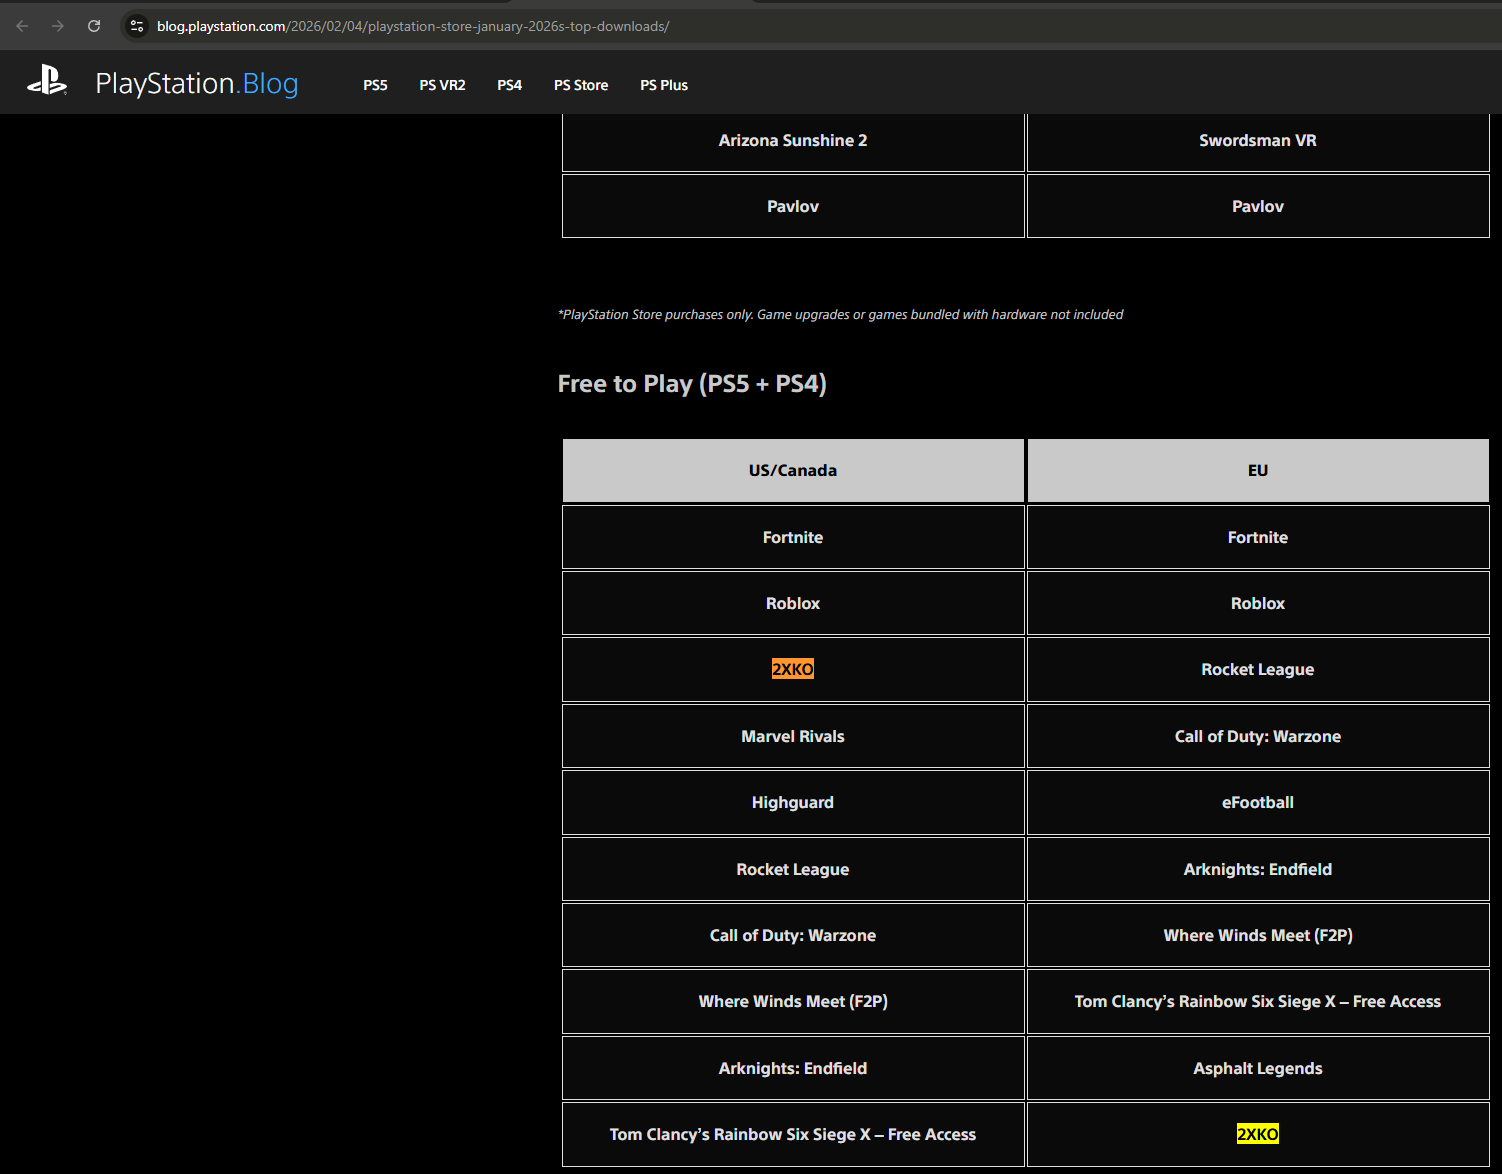The height and width of the screenshot is (1174, 1502).
Task: Click the Marvel Rivals cell
Action: coord(793,736)
